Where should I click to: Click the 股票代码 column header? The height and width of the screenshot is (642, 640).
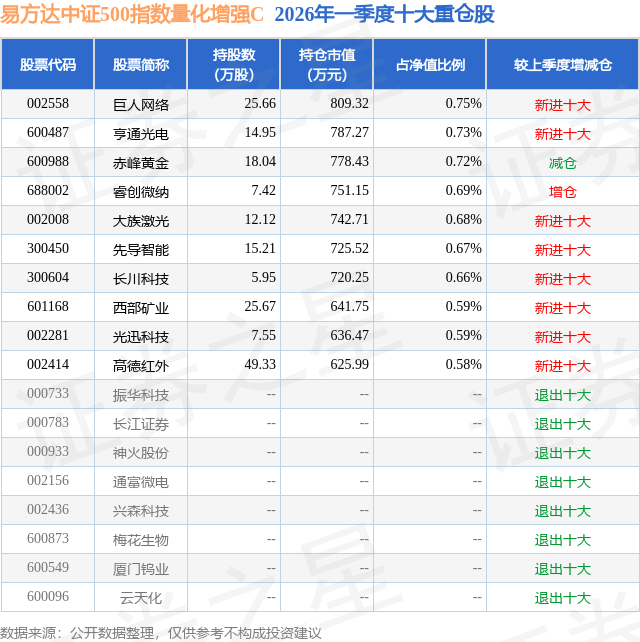click(48, 64)
